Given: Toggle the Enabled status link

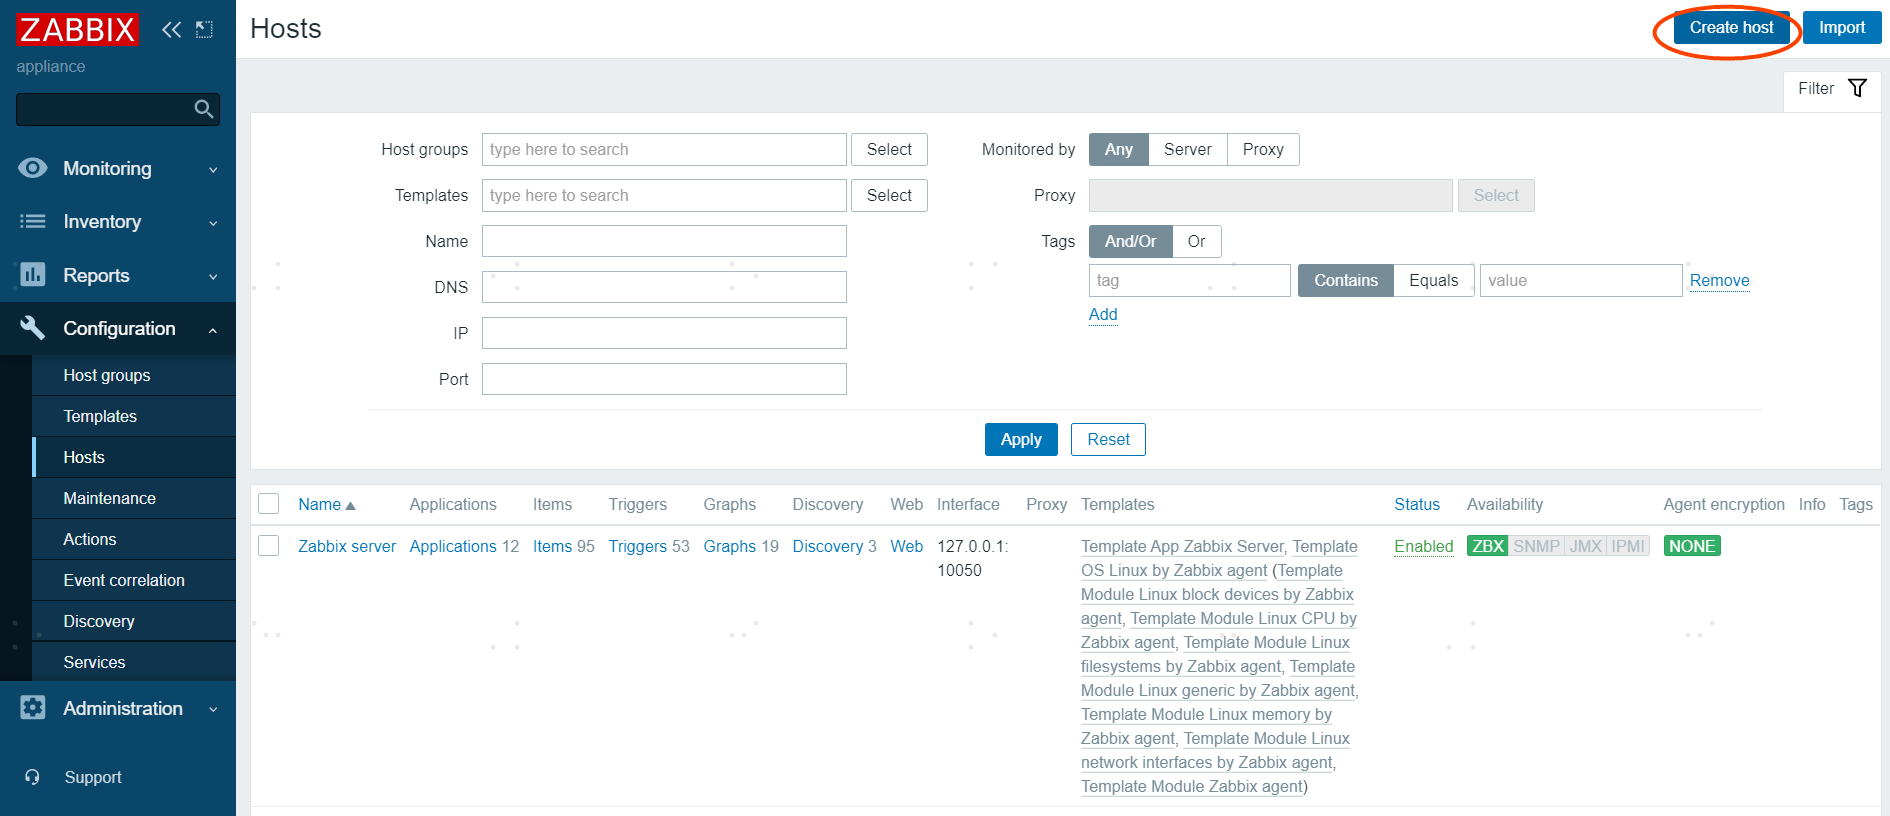Looking at the screenshot, I should [1424, 546].
